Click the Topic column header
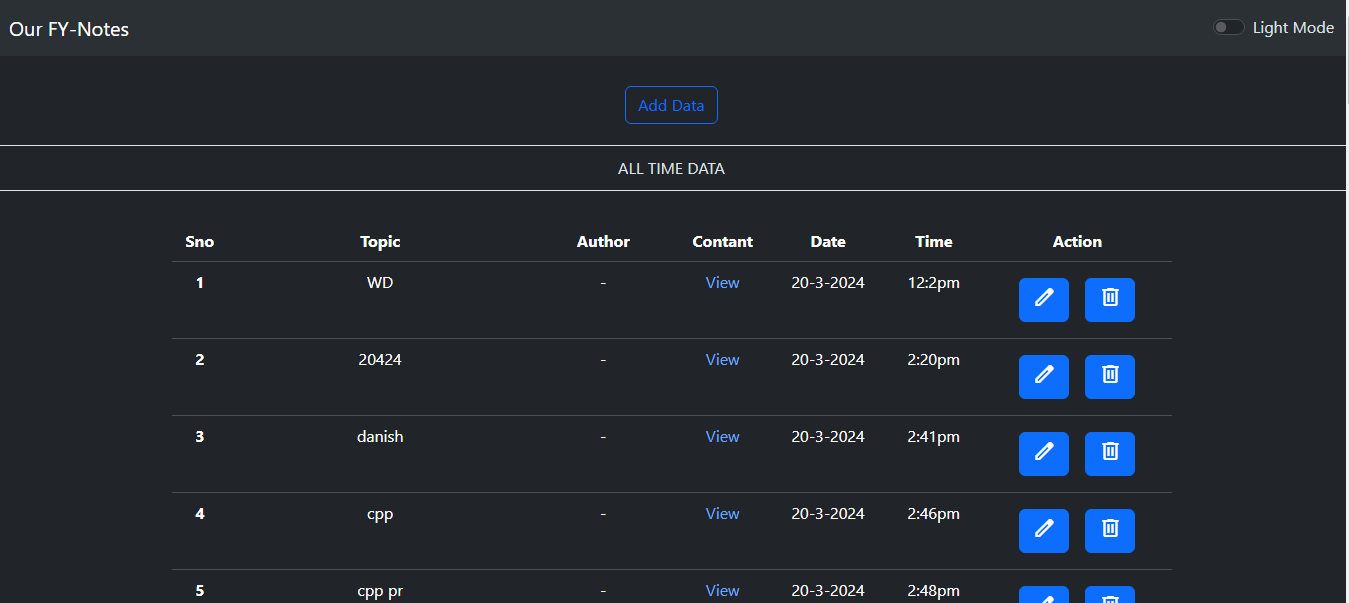 click(x=380, y=242)
